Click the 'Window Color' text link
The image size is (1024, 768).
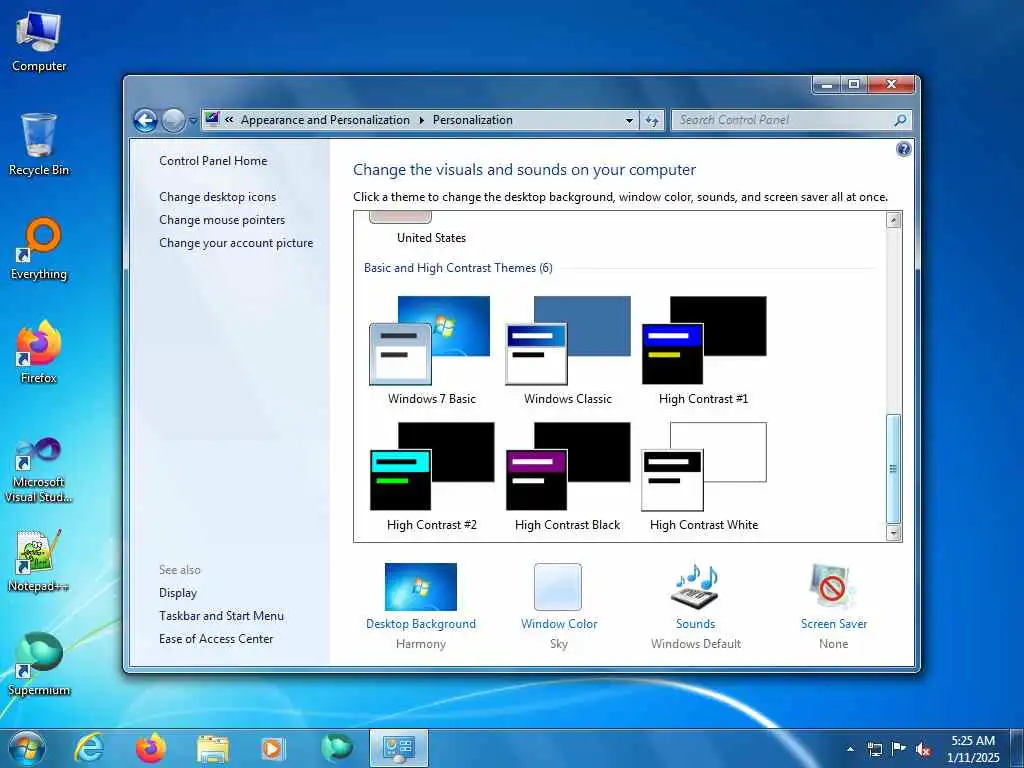point(559,624)
